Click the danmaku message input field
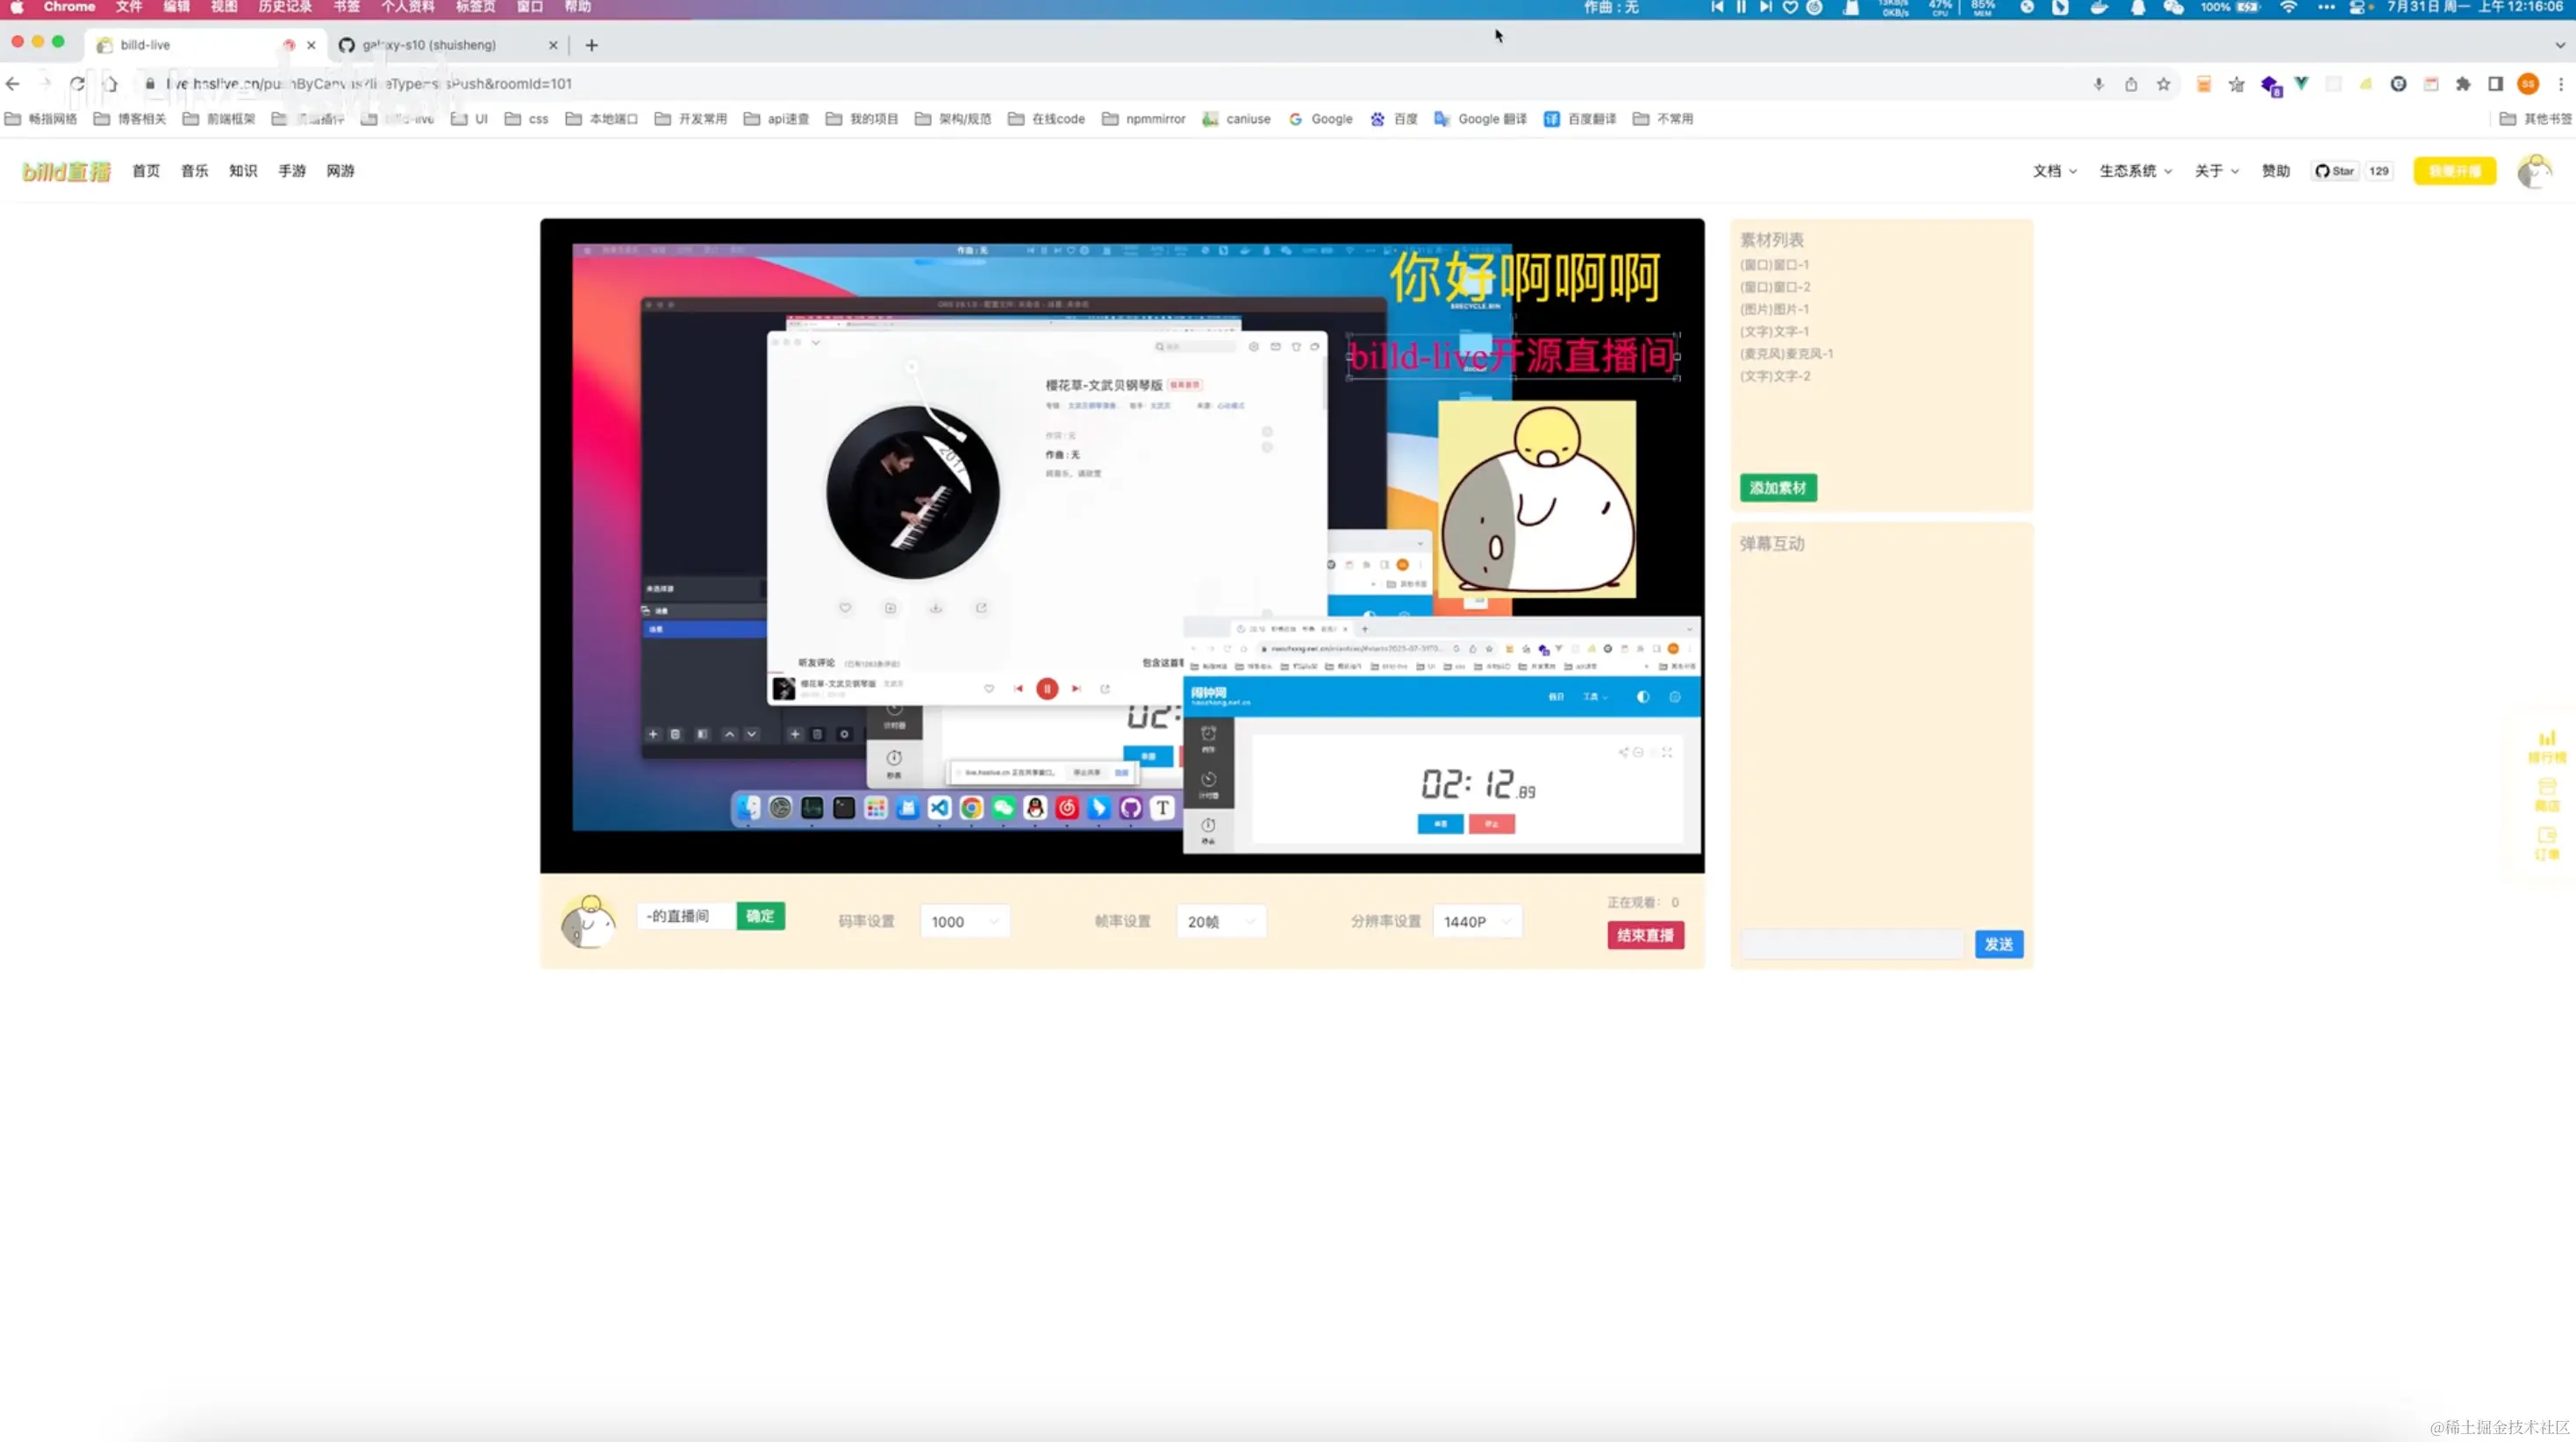 [x=1852, y=944]
